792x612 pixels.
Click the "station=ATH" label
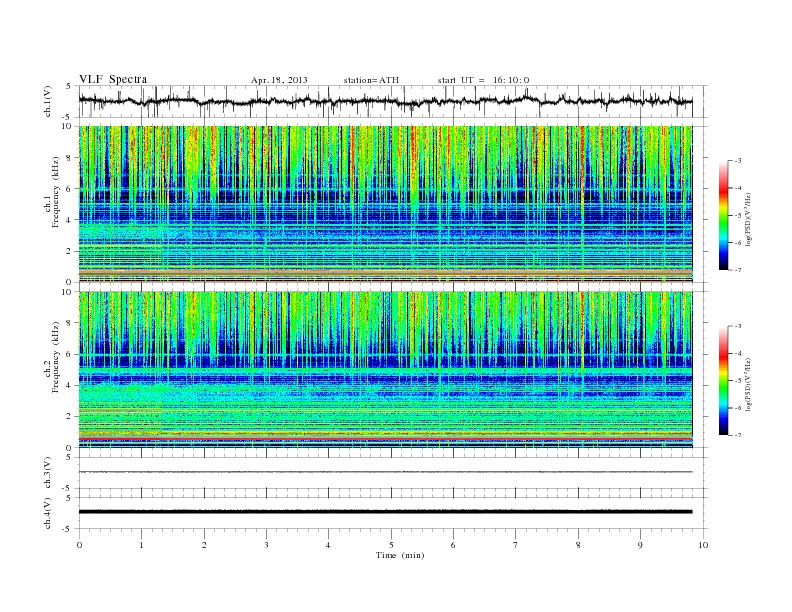coord(371,80)
